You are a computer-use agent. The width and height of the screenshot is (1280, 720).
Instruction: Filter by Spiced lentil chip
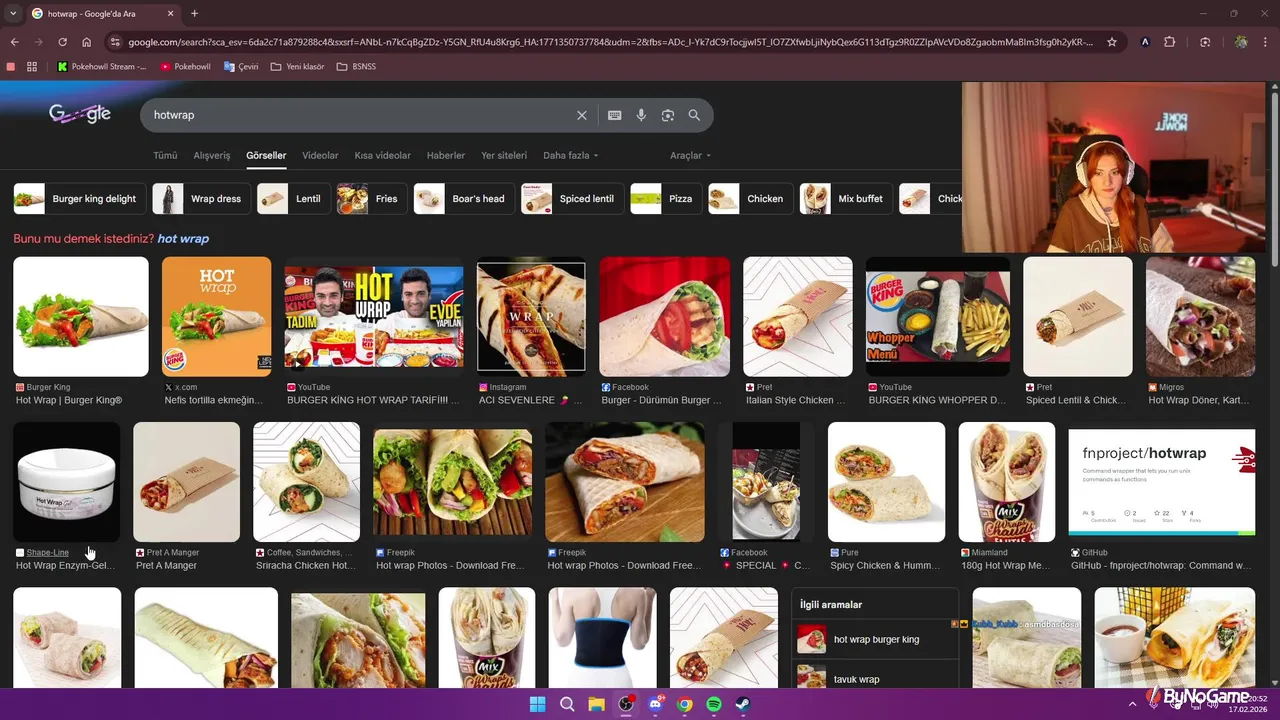pos(572,199)
